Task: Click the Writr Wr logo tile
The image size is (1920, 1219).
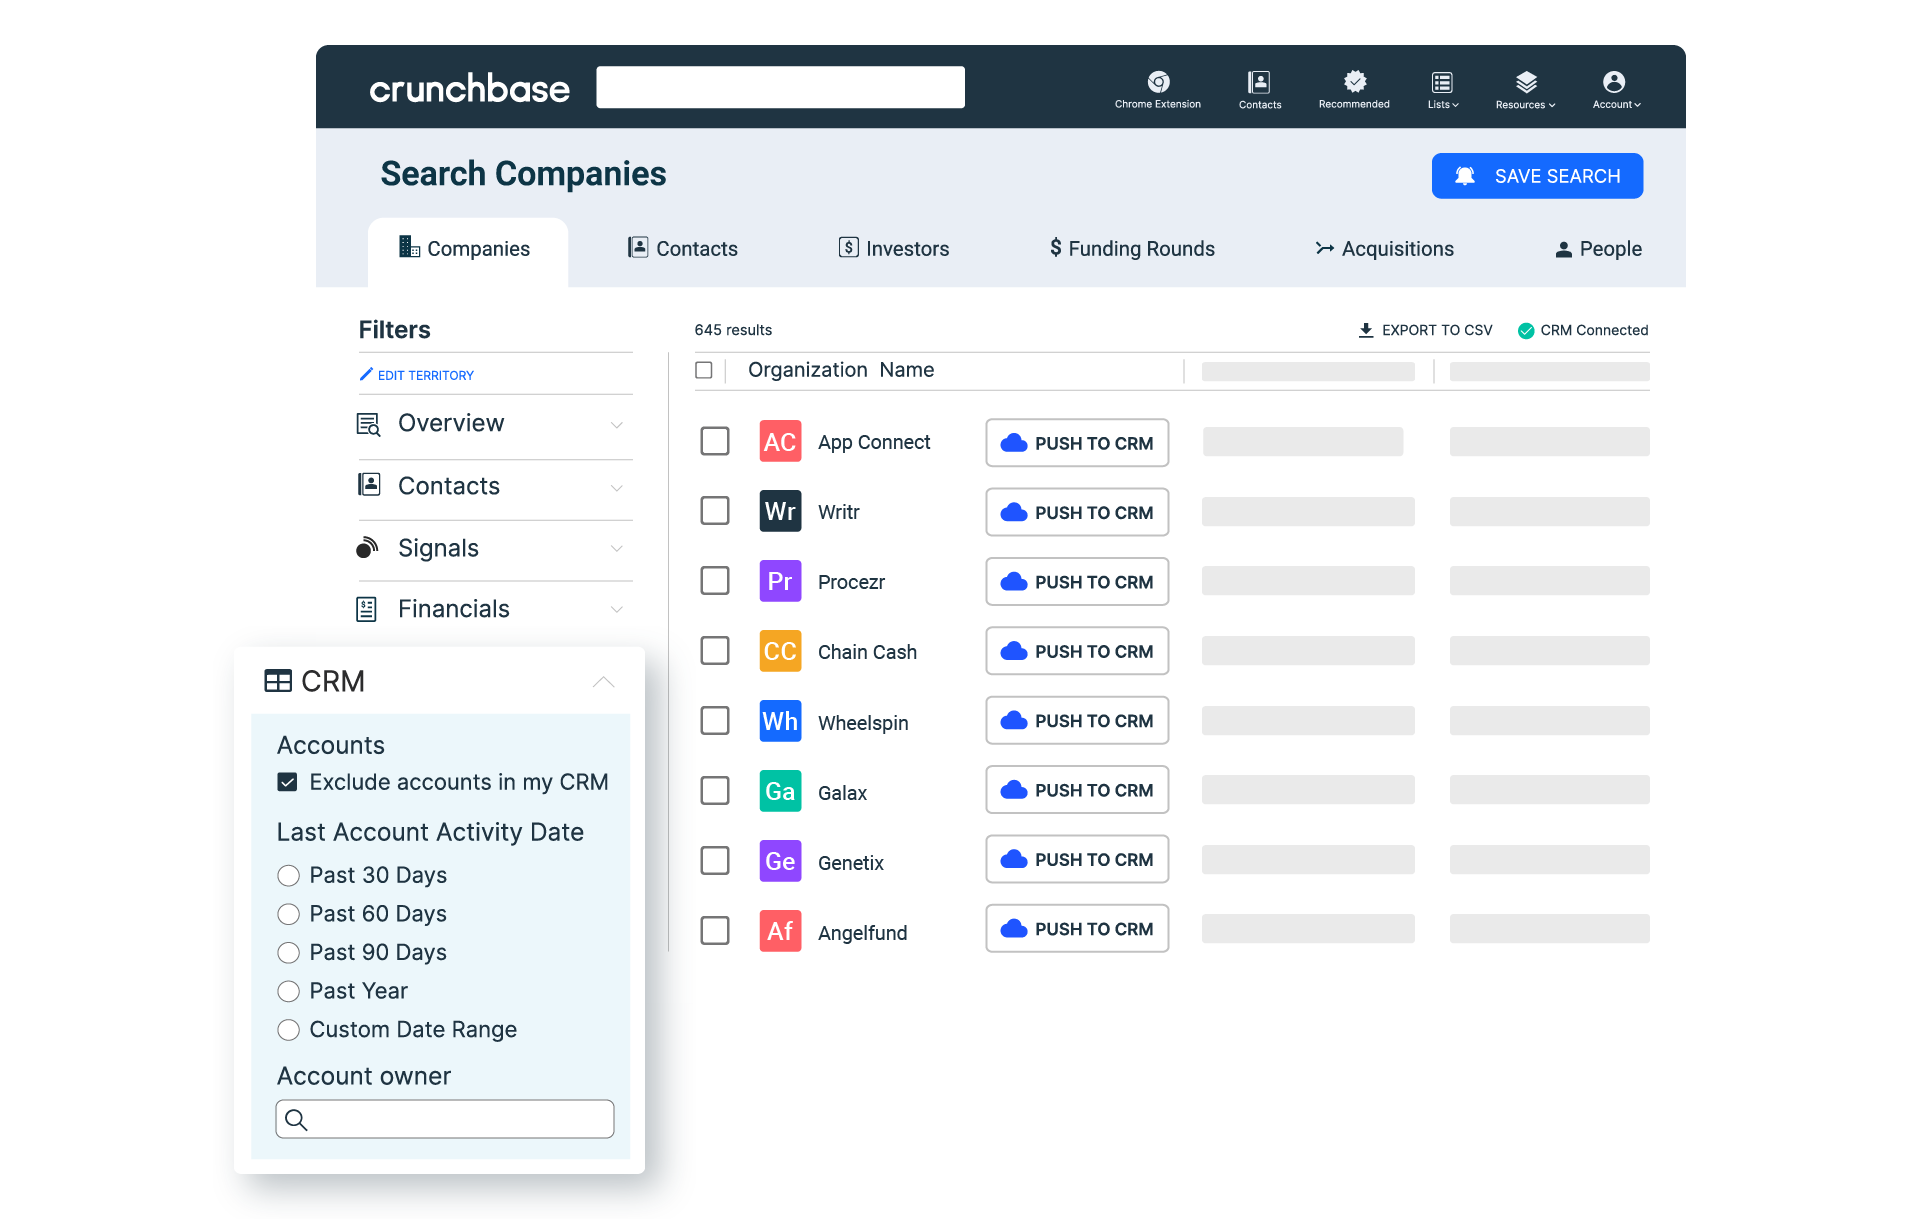Action: 780,511
